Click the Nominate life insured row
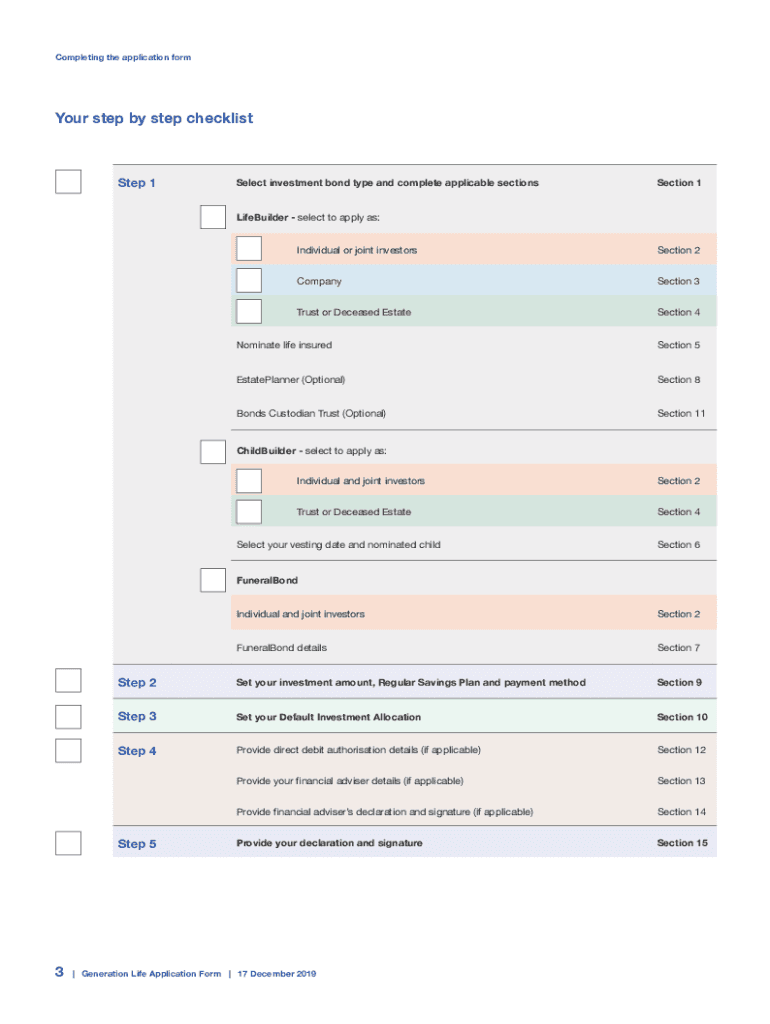The height and width of the screenshot is (1024, 770). click(284, 345)
